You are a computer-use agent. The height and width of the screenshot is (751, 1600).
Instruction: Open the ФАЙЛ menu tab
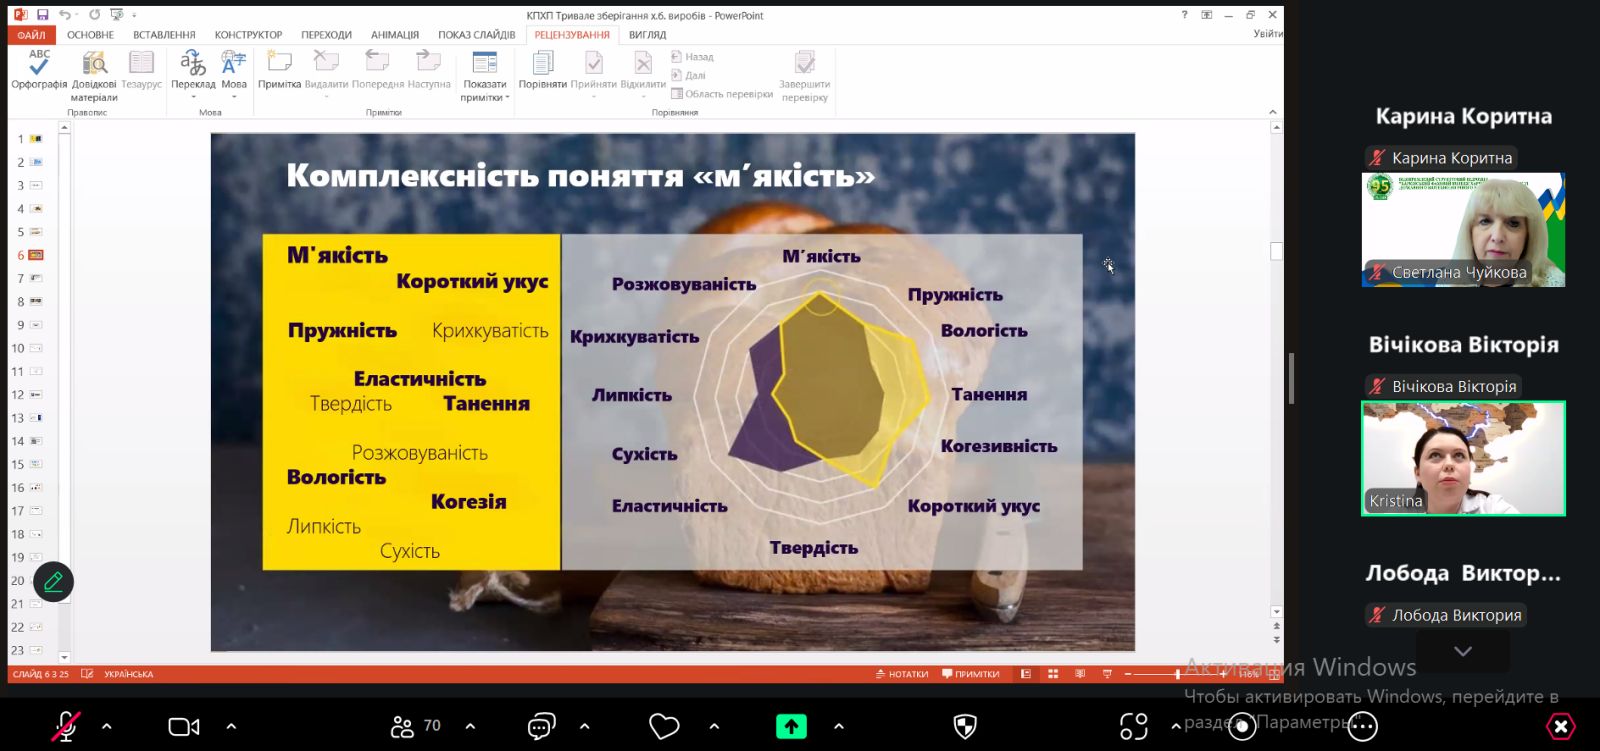click(x=31, y=35)
